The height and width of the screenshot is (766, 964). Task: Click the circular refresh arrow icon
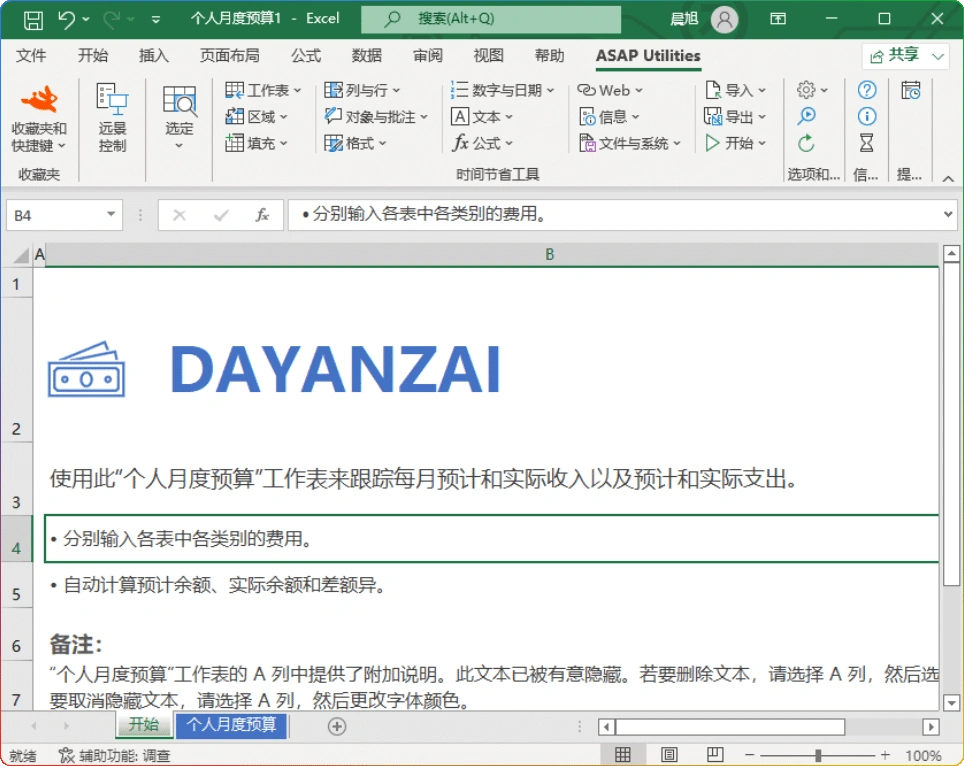click(x=806, y=143)
